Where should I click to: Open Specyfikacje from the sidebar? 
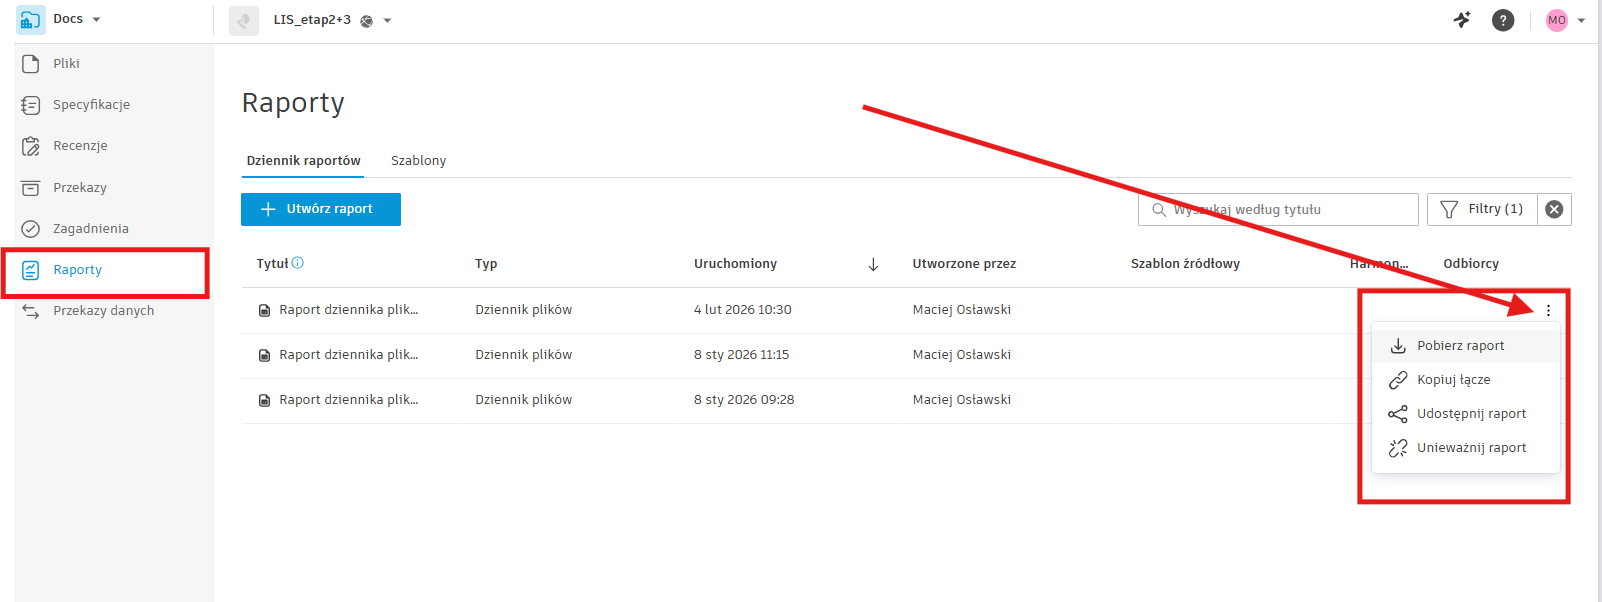91,105
